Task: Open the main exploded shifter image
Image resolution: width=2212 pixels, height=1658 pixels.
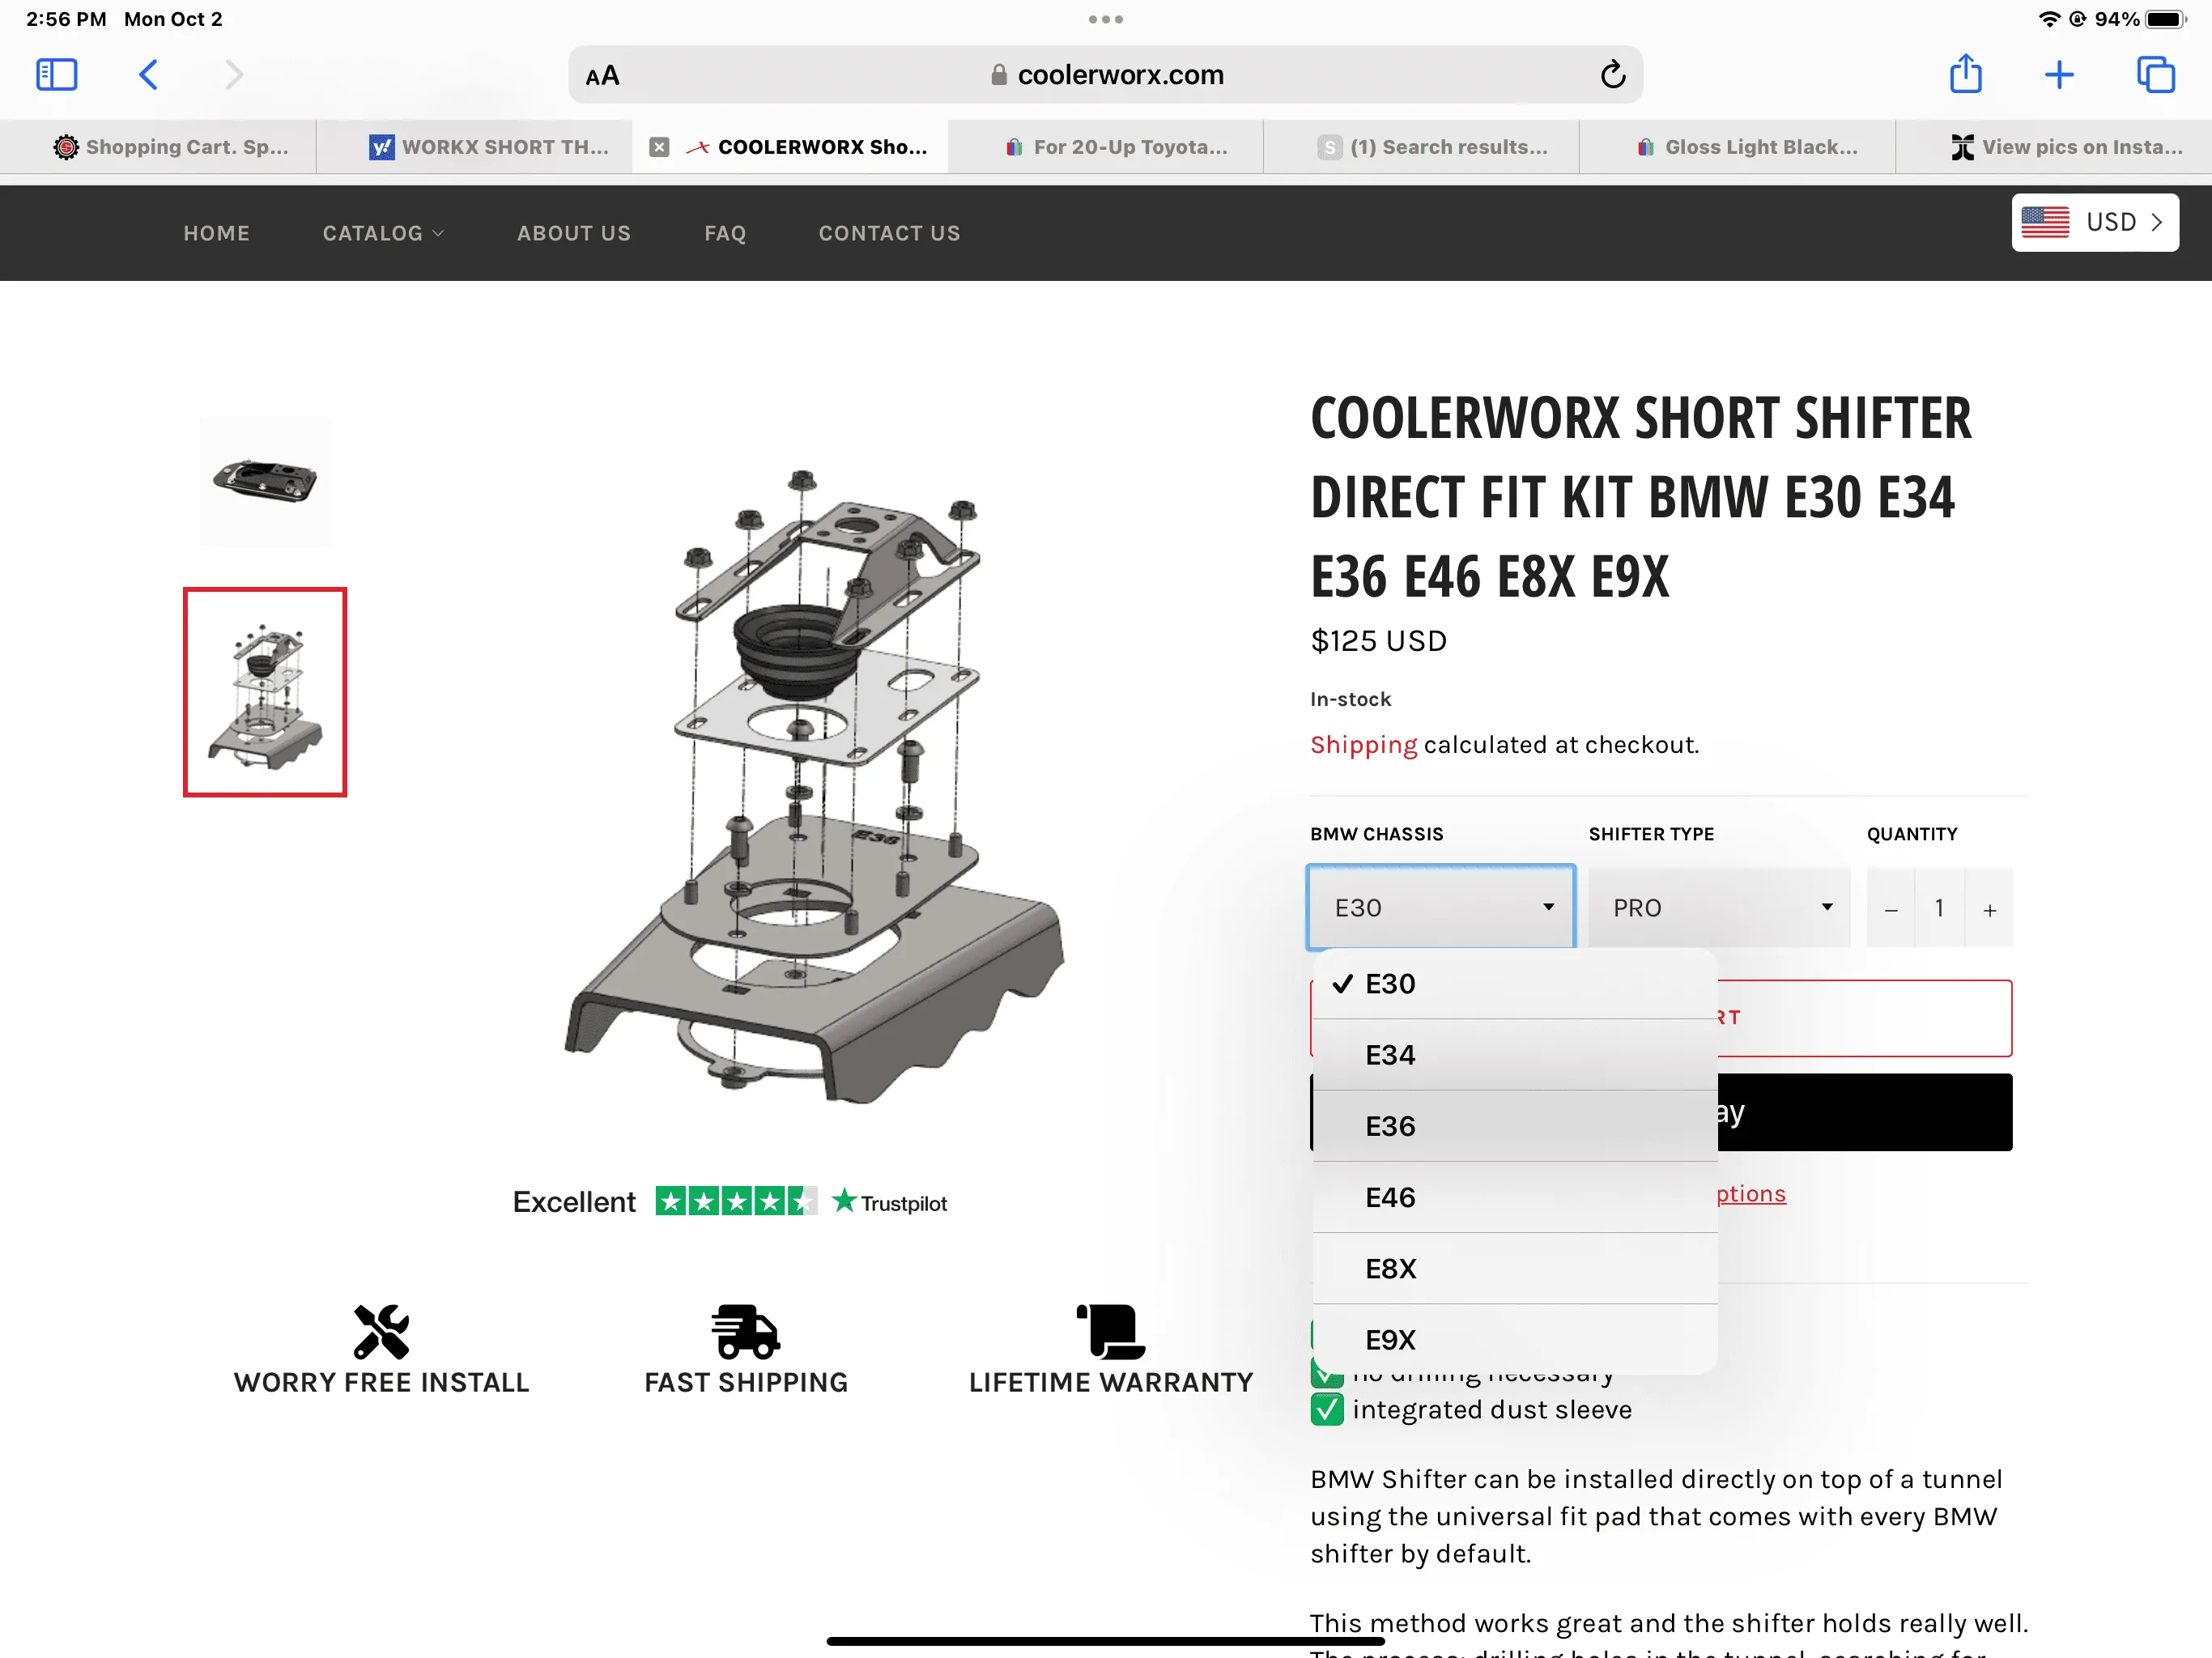Action: pyautogui.click(x=815, y=786)
